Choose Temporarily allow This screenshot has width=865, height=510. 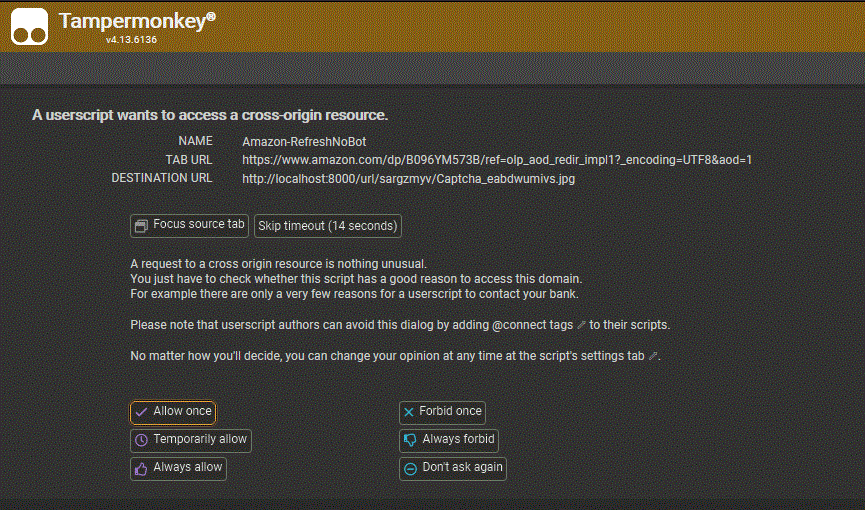tap(191, 440)
